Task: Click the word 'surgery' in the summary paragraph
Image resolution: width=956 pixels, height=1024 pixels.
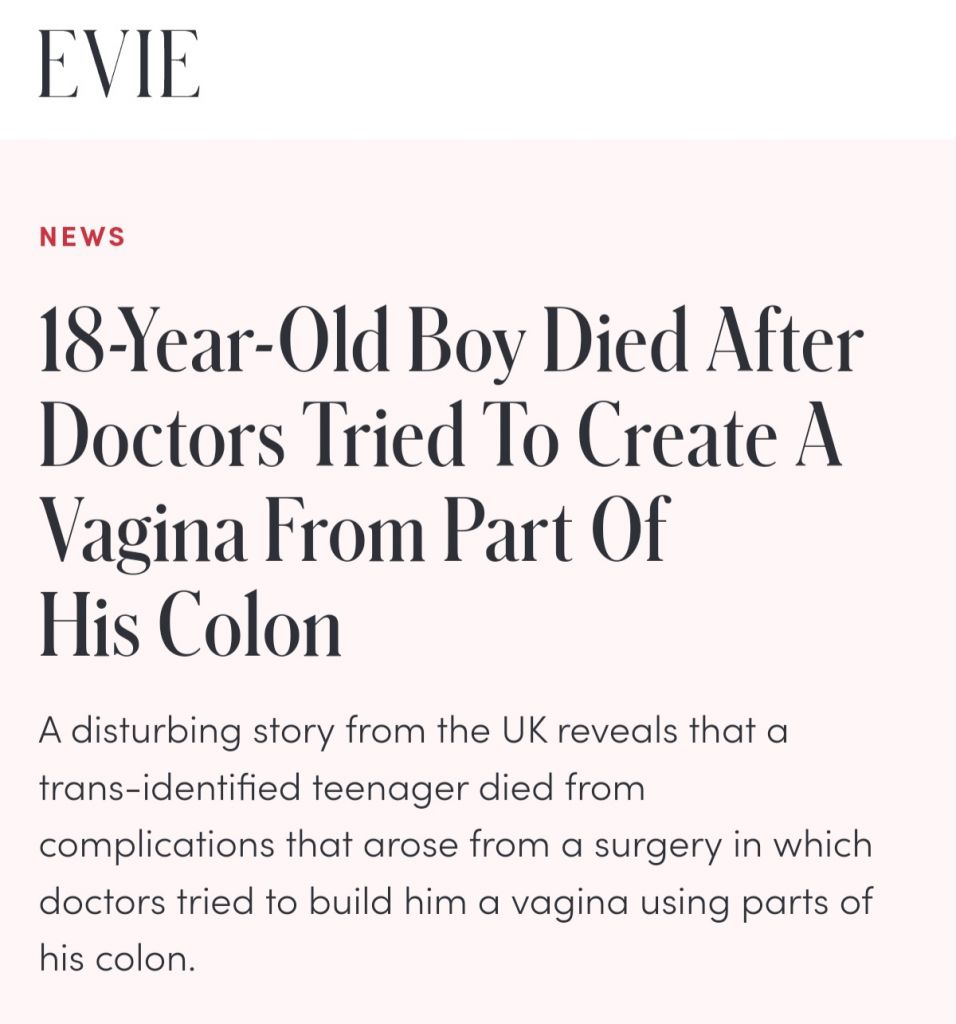Action: point(658,846)
